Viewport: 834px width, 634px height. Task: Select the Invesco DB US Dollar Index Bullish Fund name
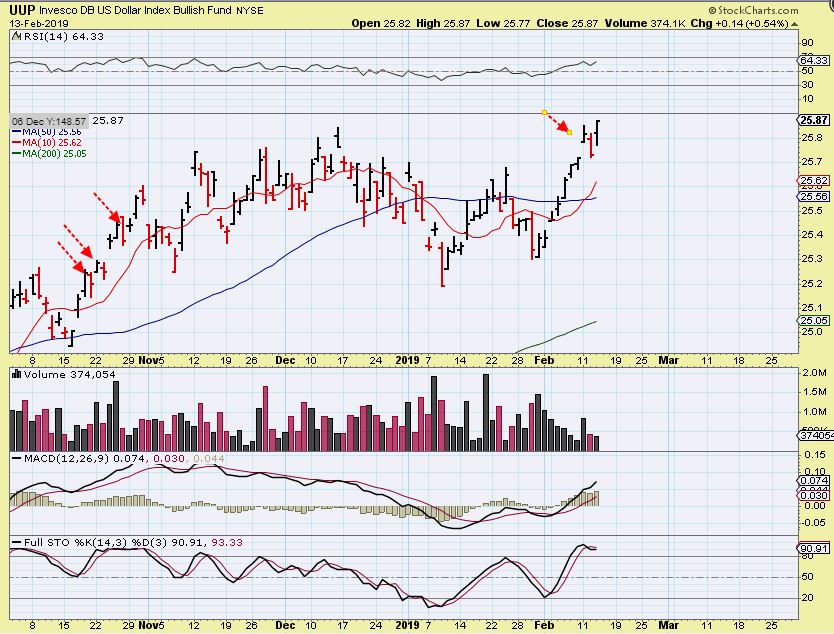(135, 10)
